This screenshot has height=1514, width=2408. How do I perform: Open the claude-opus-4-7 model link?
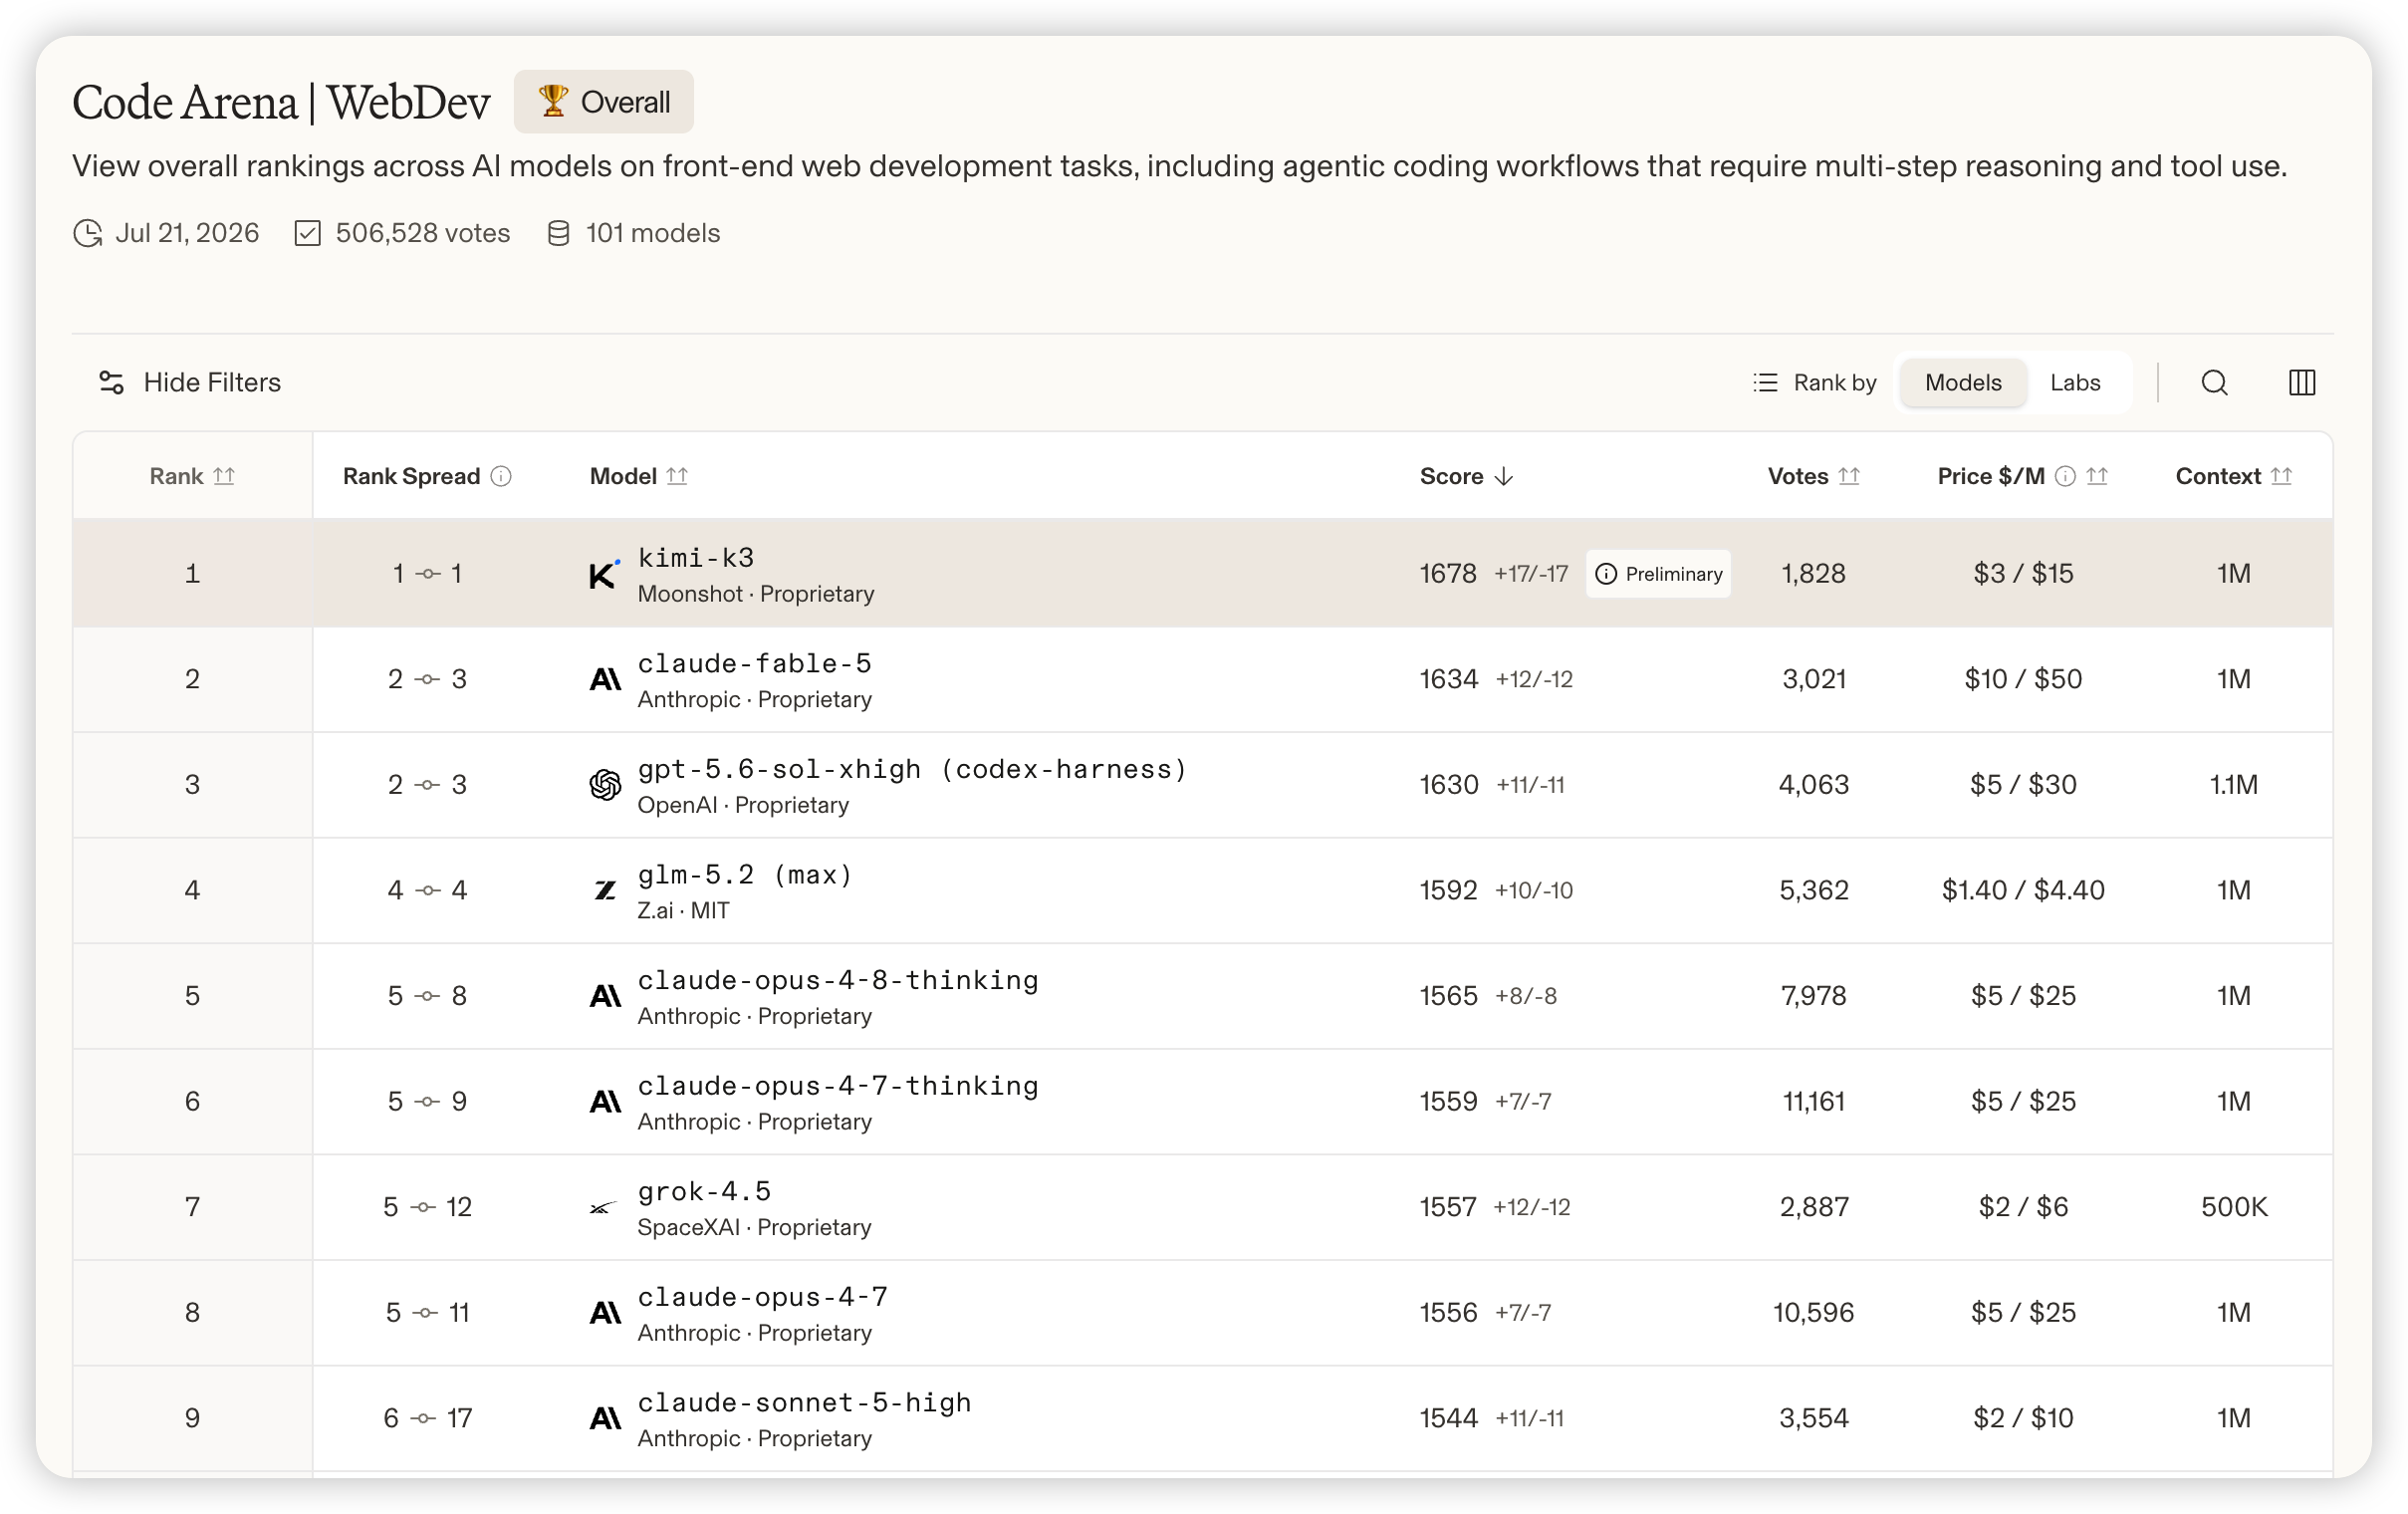(x=763, y=1298)
